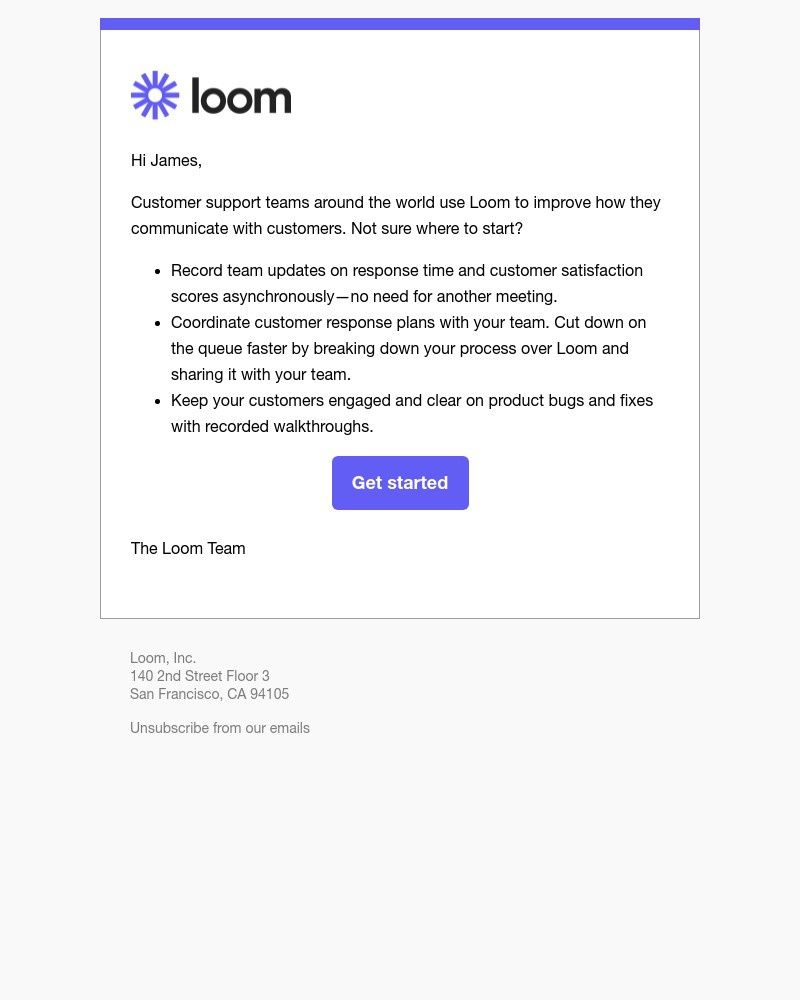Select the bullet about coordinating customer response plans

point(408,348)
